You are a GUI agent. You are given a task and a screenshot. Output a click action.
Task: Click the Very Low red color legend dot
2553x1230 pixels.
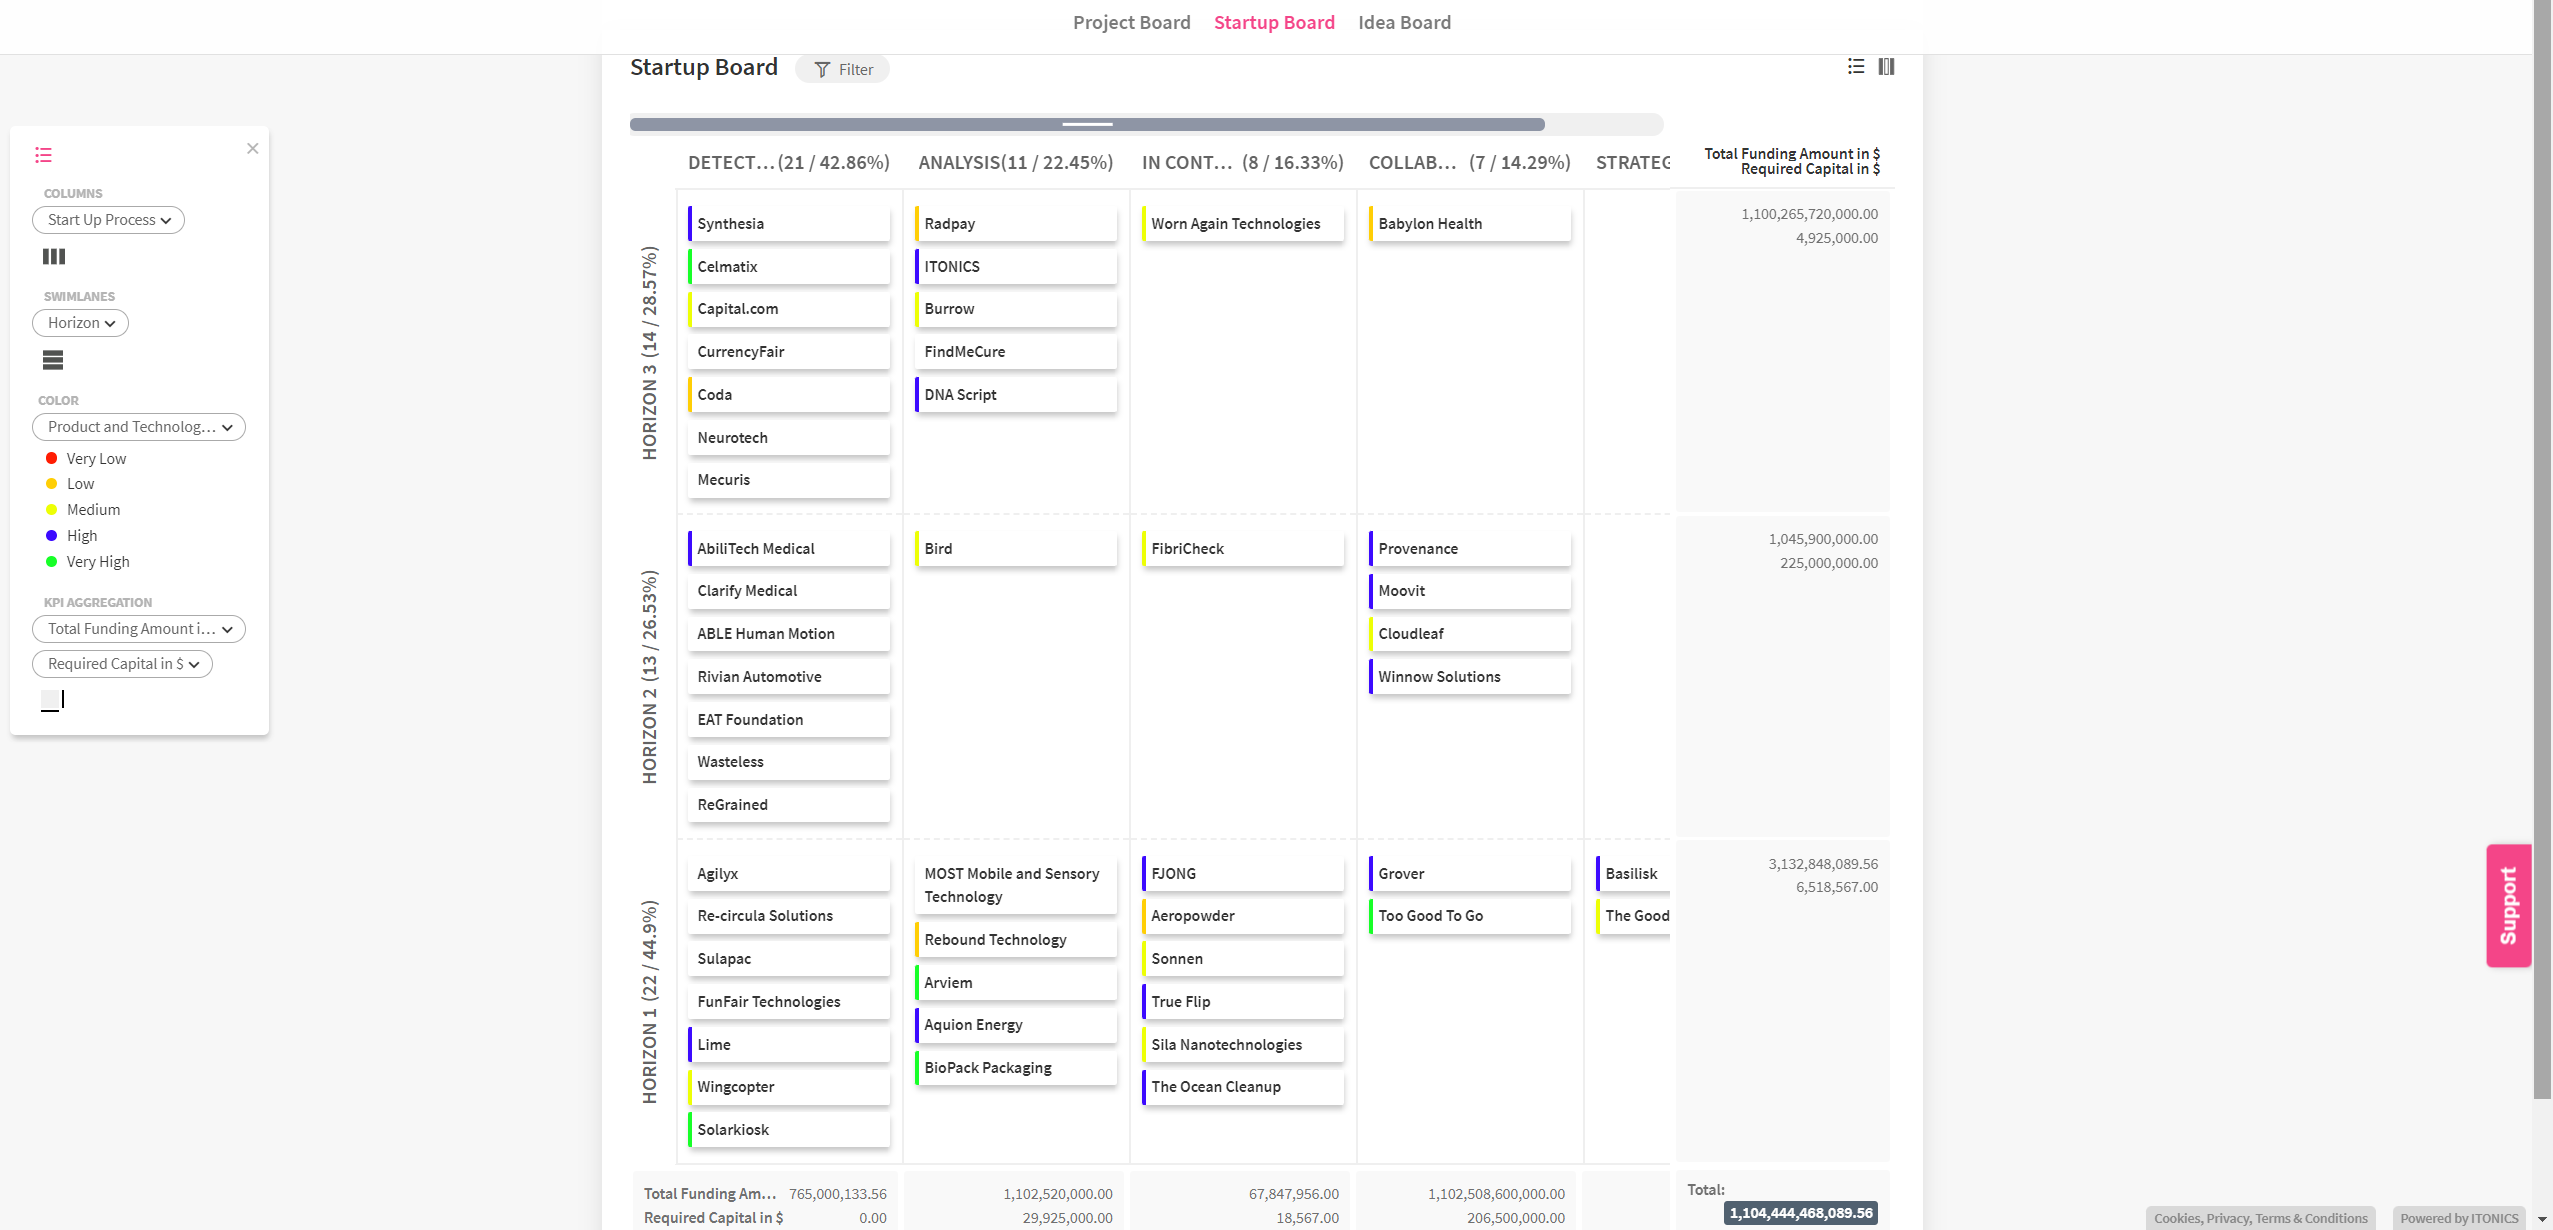point(52,458)
